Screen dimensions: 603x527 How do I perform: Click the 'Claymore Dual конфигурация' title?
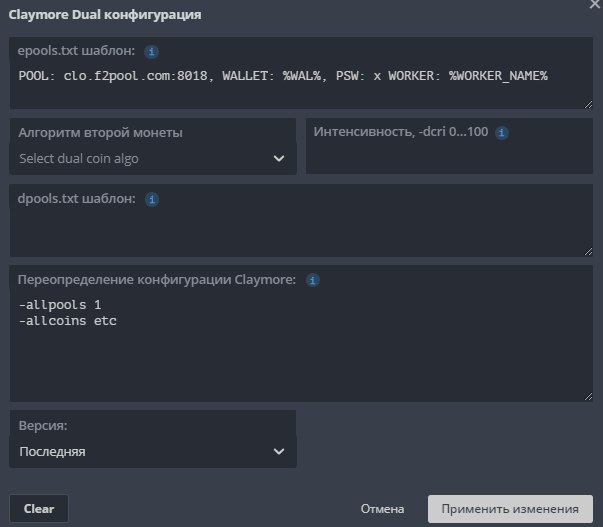105,15
